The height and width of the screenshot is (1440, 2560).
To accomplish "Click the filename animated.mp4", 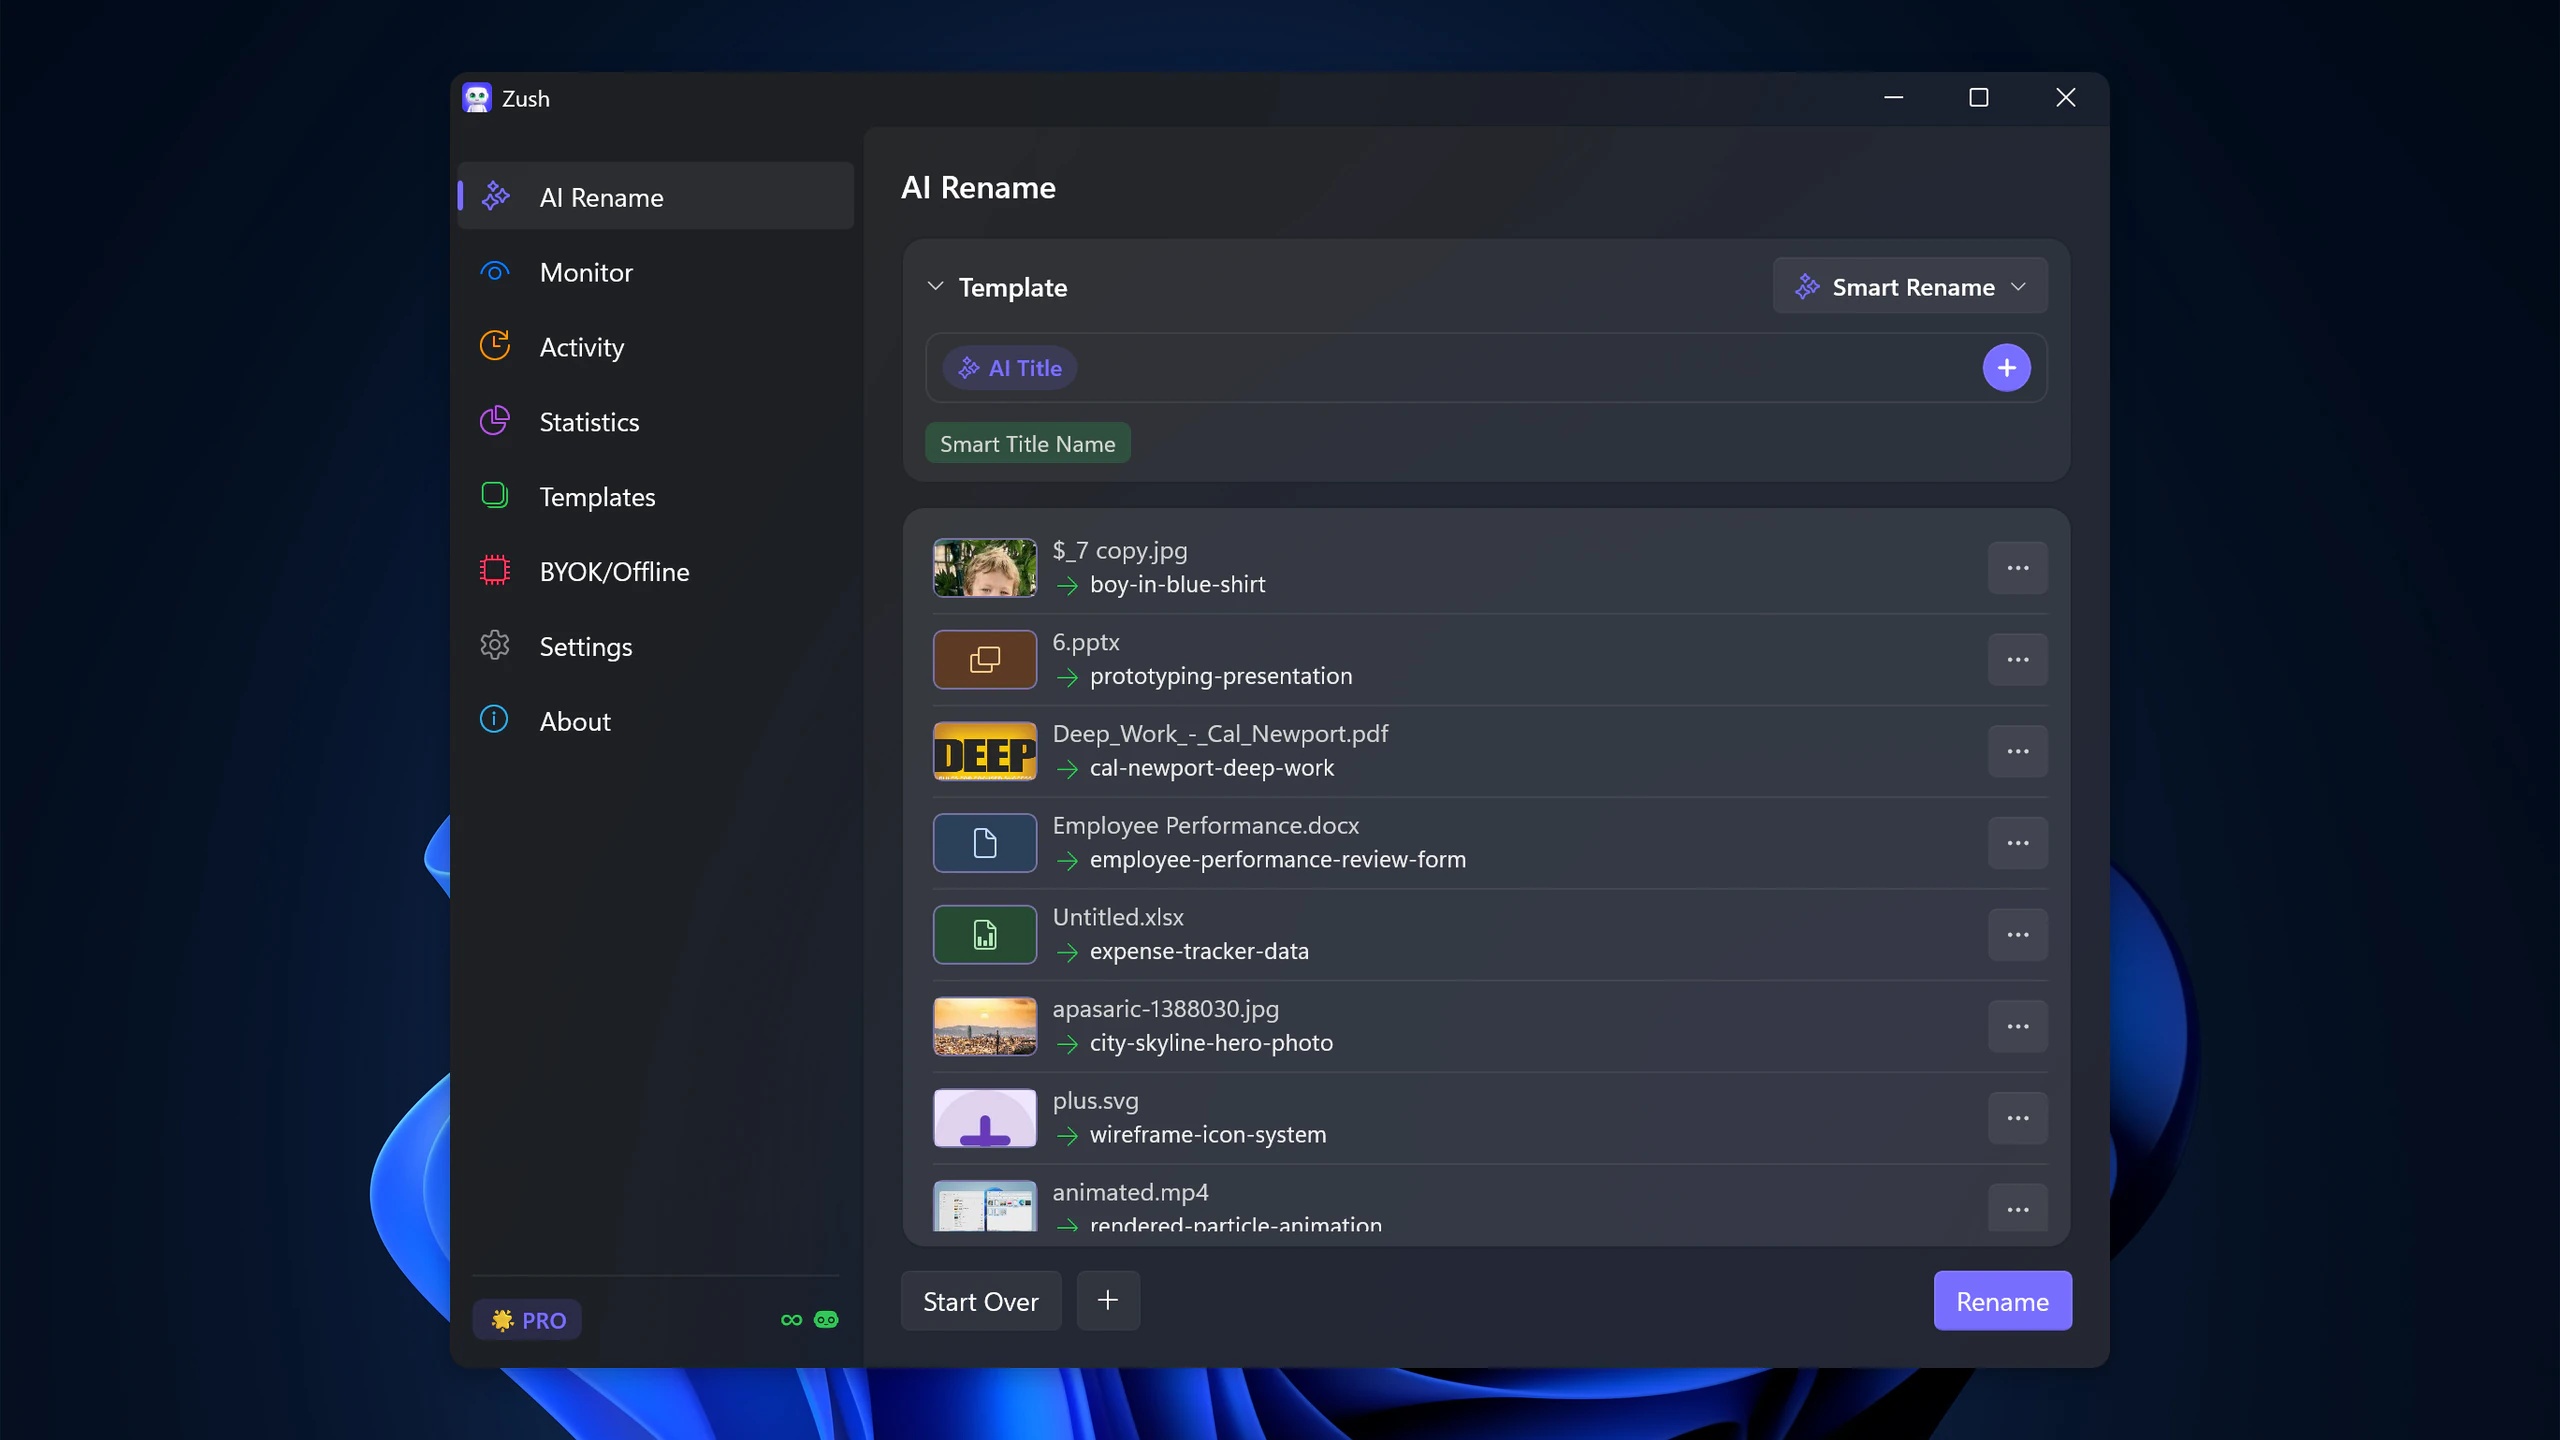I will 1130,1192.
